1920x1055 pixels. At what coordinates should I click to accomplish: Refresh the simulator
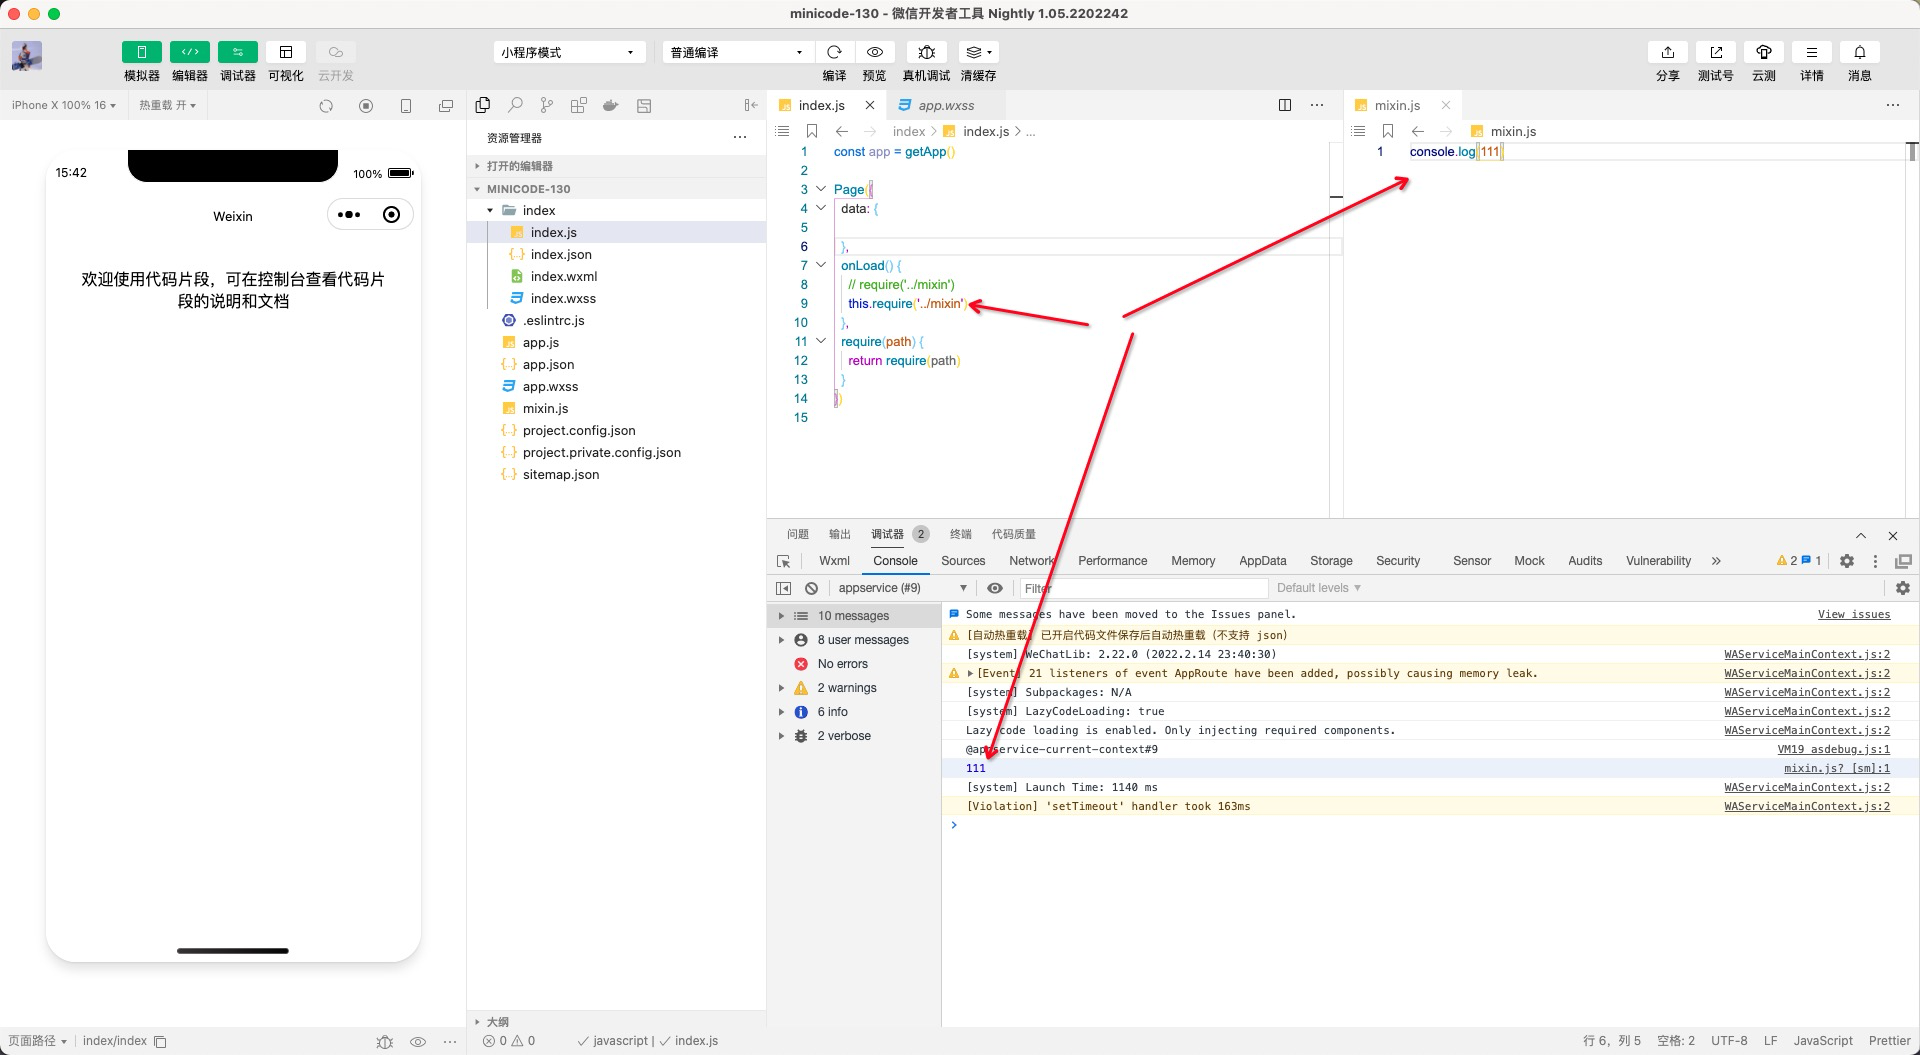326,106
